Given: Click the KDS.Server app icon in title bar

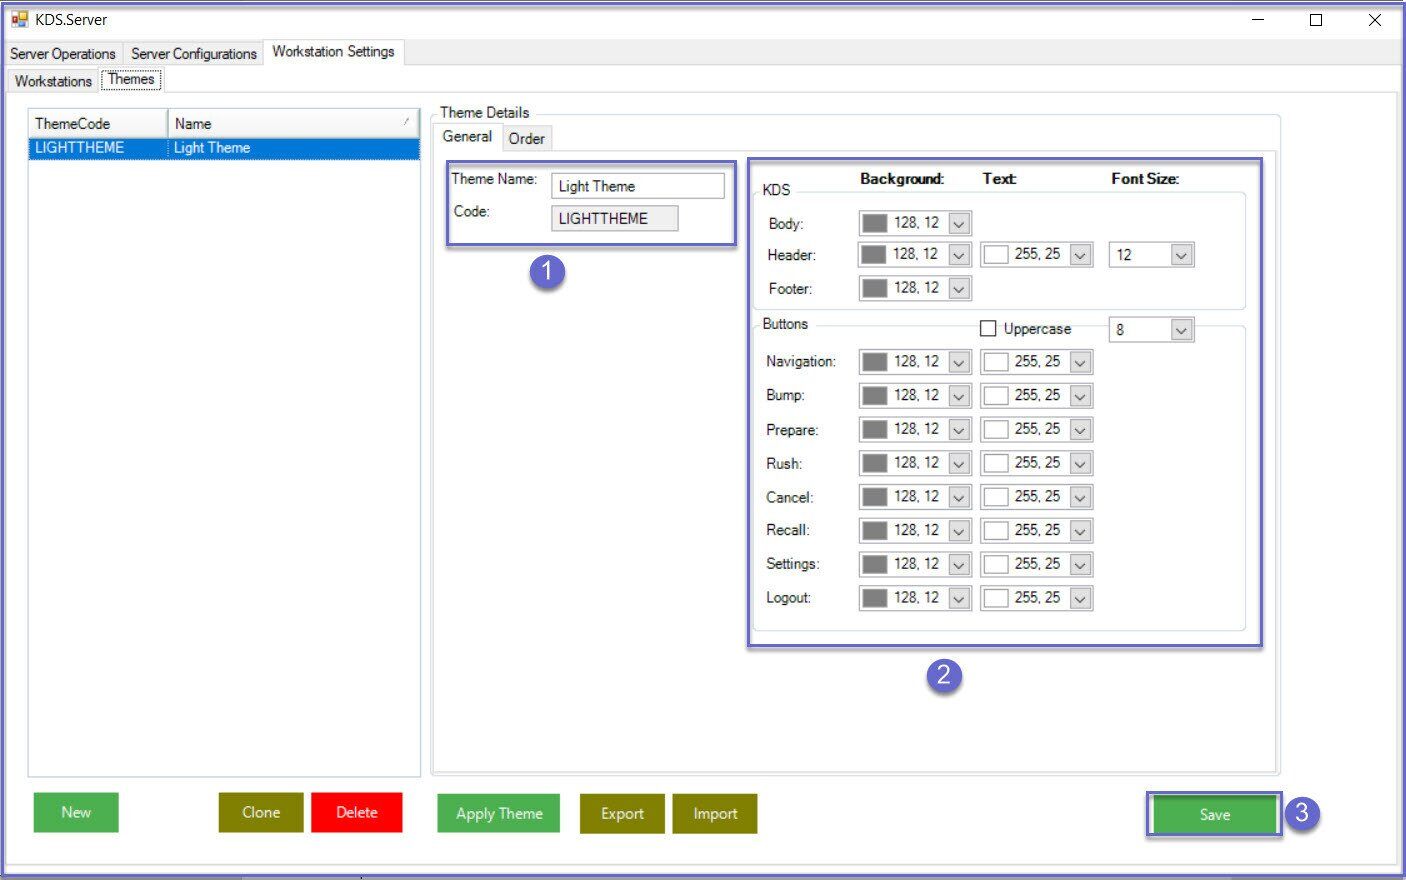Looking at the screenshot, I should pos(19,19).
